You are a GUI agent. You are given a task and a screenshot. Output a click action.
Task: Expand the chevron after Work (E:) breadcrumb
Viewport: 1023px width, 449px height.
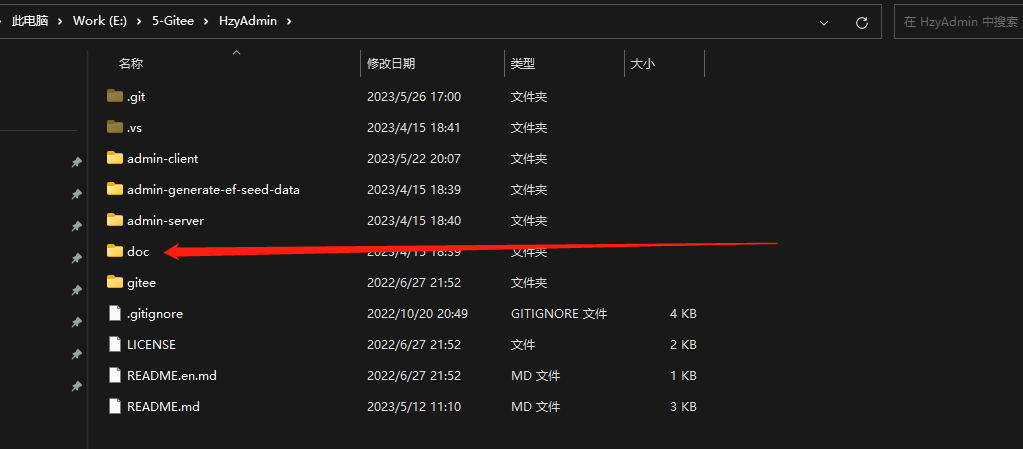click(144, 21)
